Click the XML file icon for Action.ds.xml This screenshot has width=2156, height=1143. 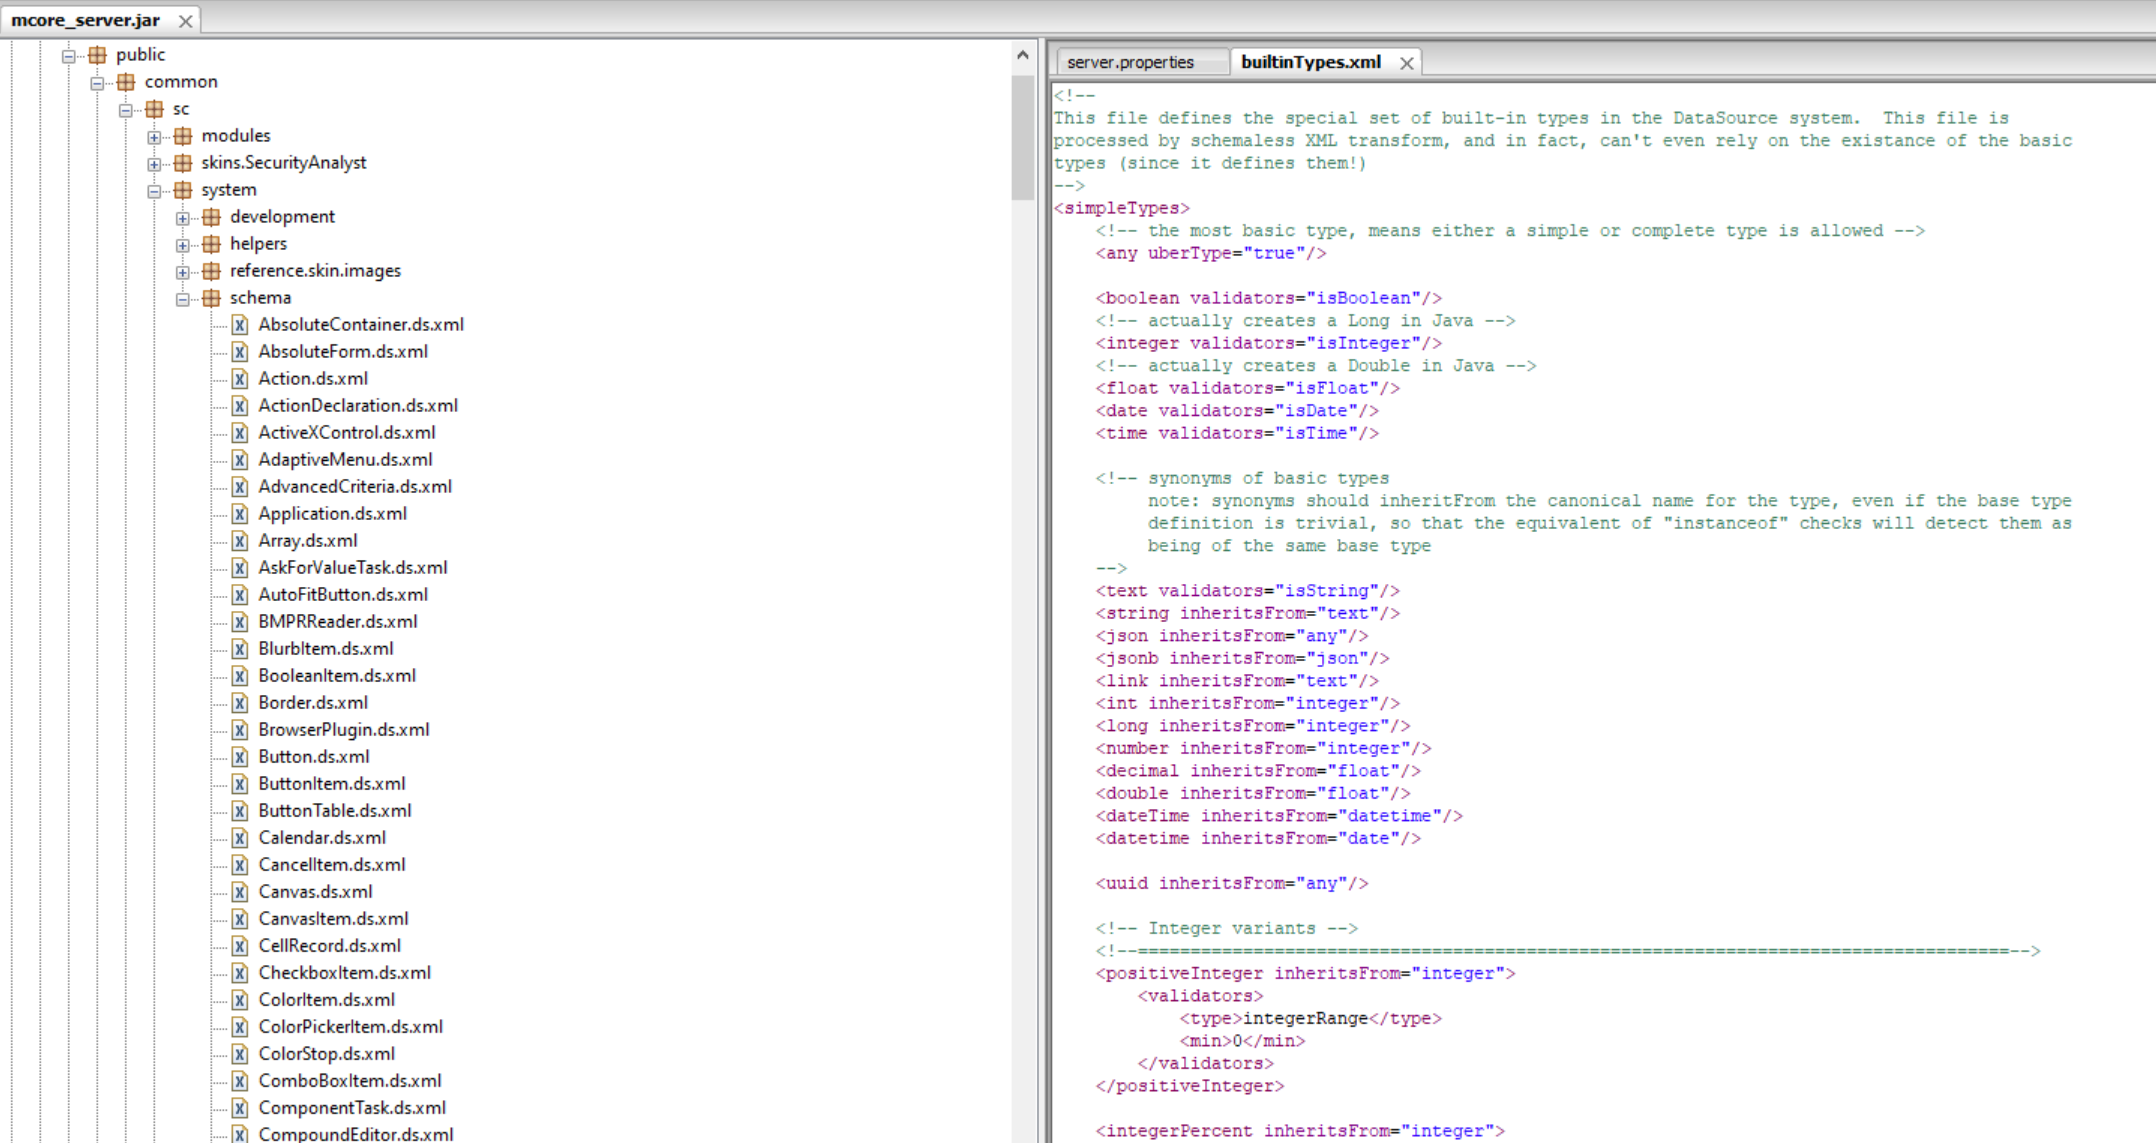[240, 379]
